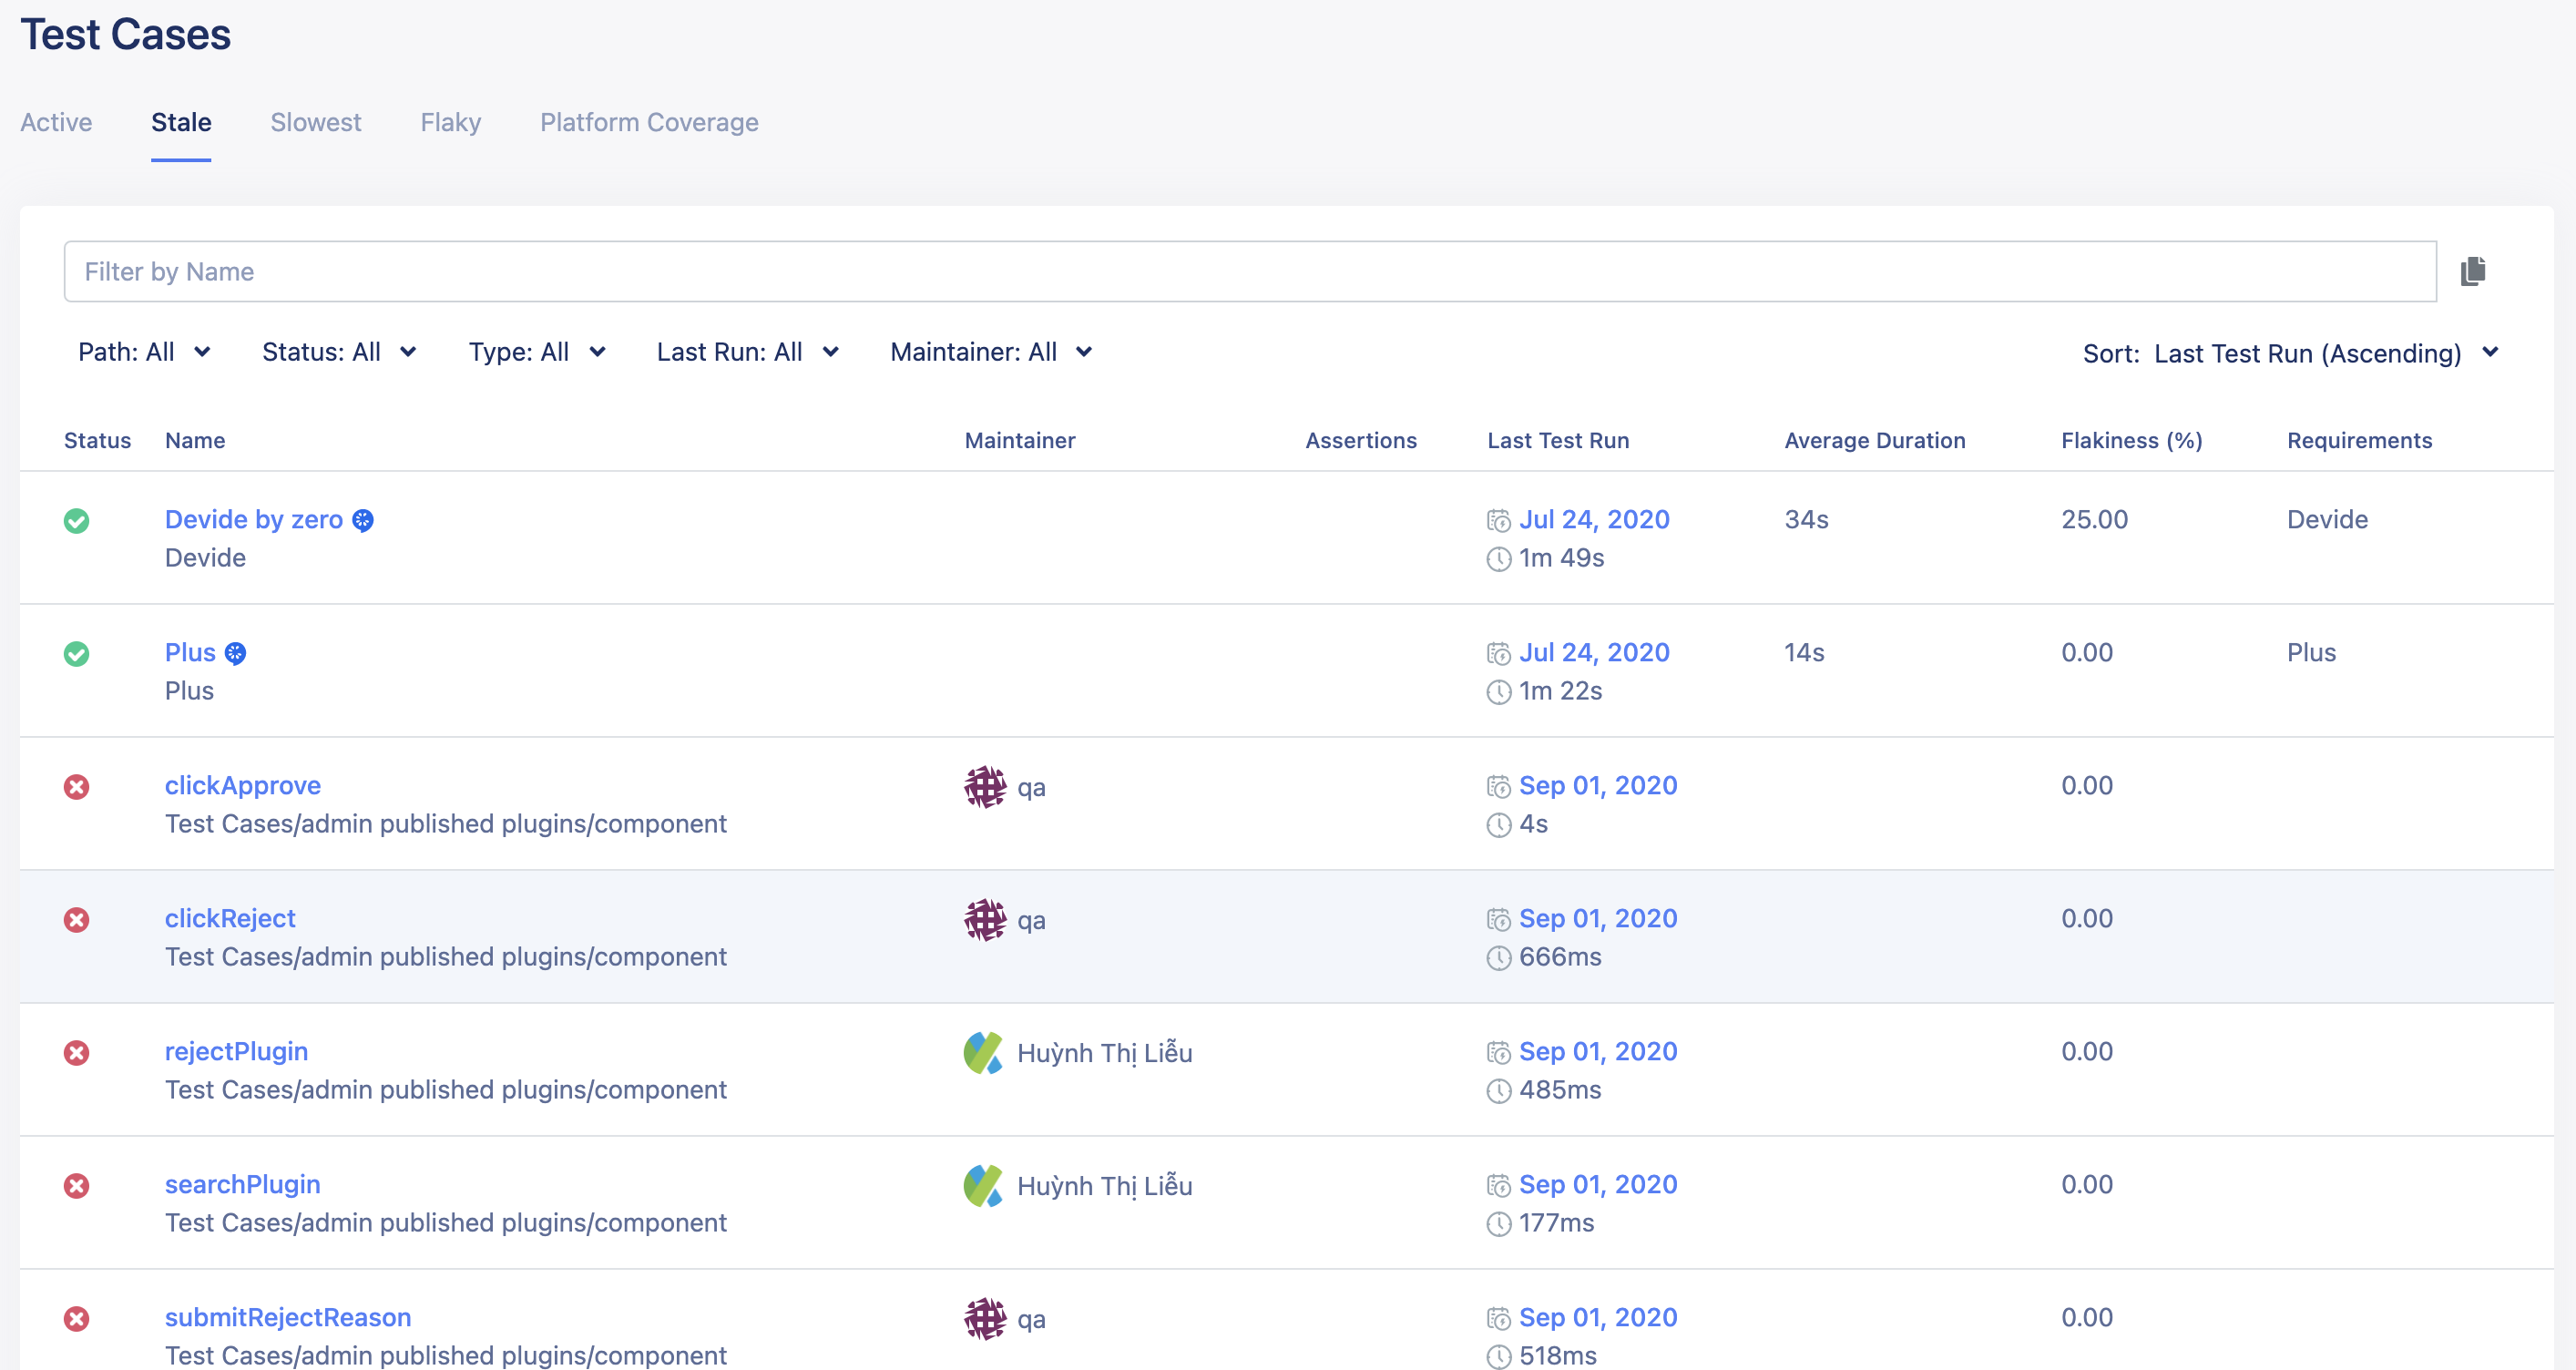The height and width of the screenshot is (1370, 2576).
Task: Switch to the Slowest tab
Action: point(316,122)
